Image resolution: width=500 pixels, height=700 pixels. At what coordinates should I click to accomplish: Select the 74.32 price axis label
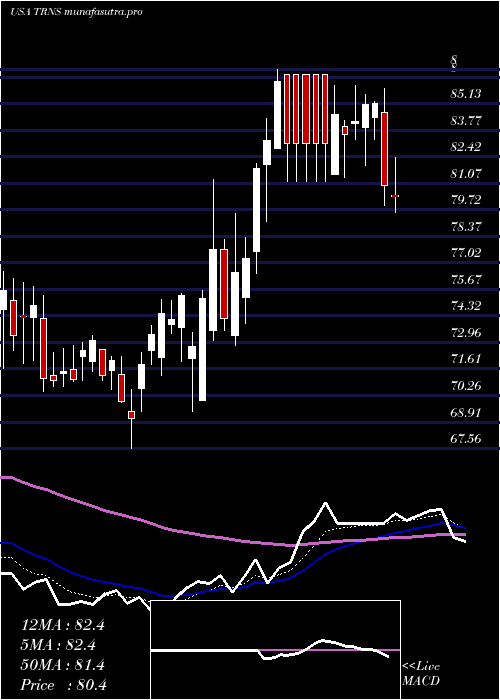(466, 306)
